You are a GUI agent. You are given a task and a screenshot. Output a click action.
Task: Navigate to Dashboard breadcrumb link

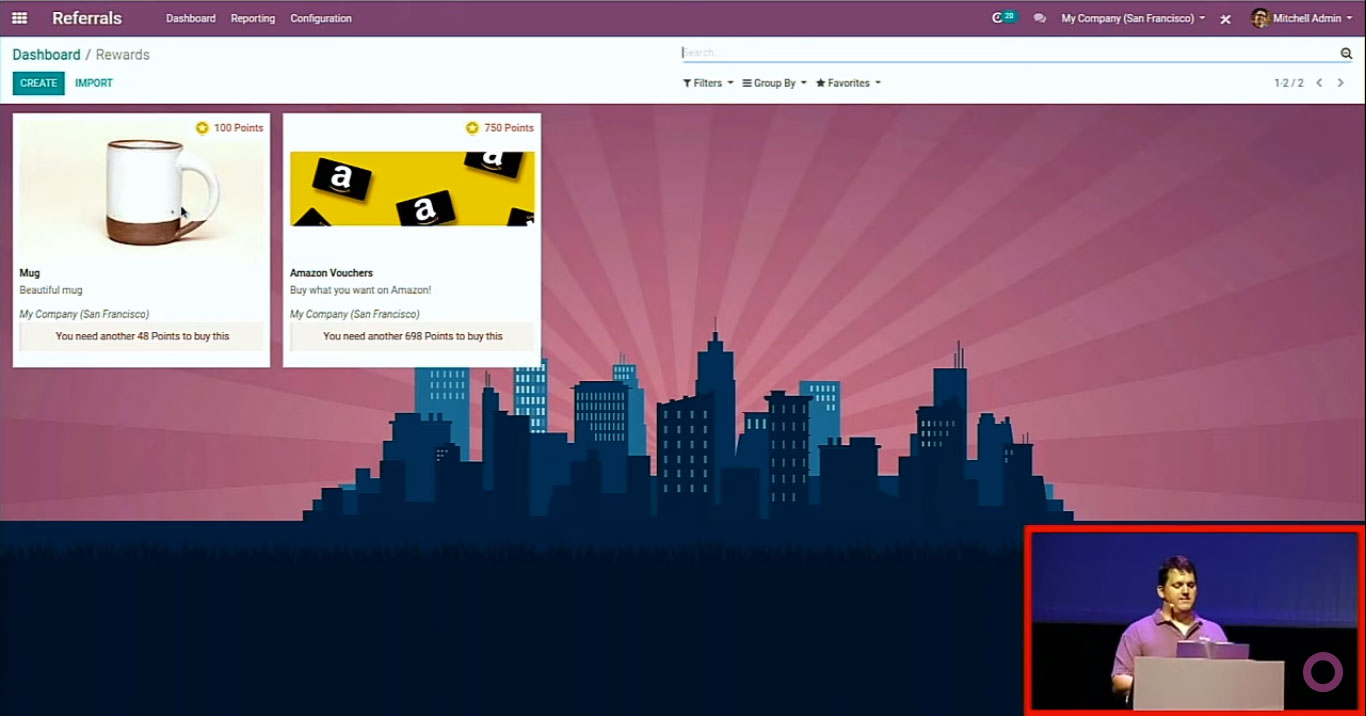[46, 54]
